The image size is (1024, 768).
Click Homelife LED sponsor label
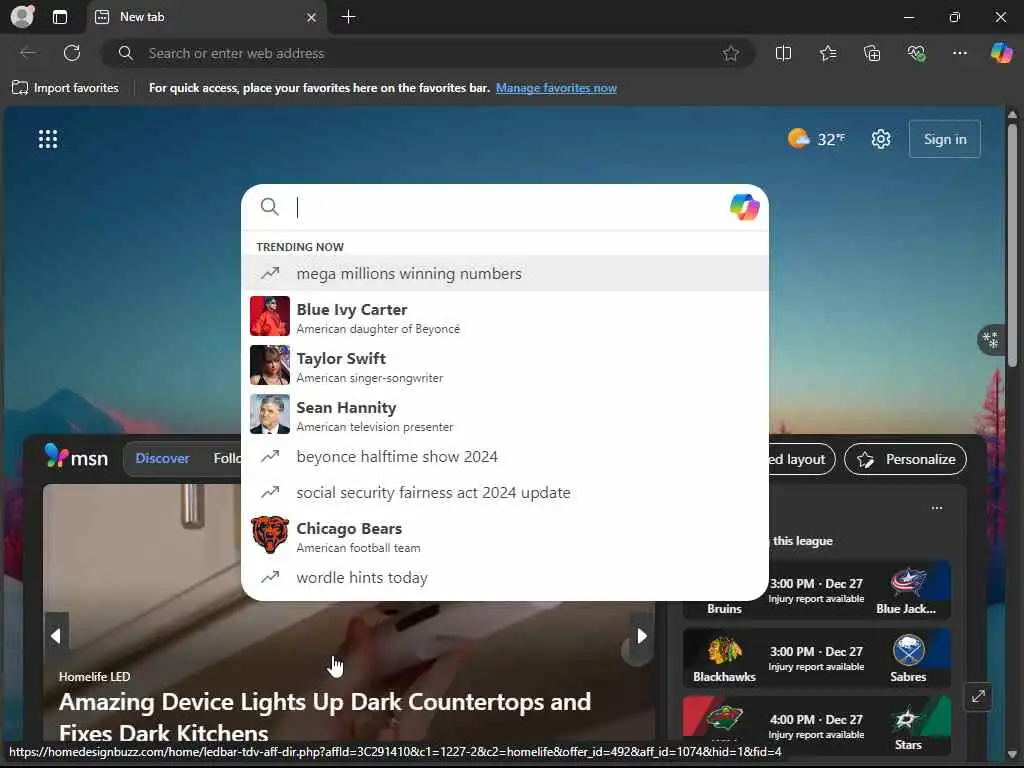[x=95, y=677]
